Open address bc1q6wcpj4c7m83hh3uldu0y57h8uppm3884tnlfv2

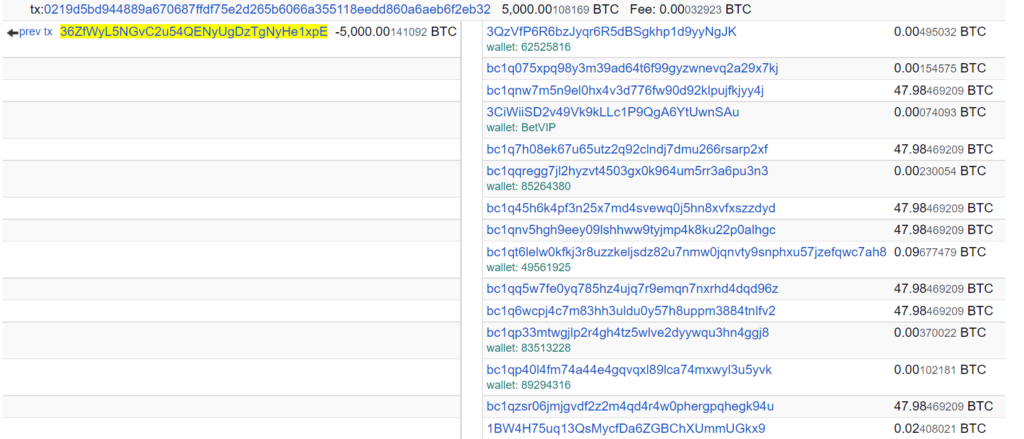(x=631, y=310)
